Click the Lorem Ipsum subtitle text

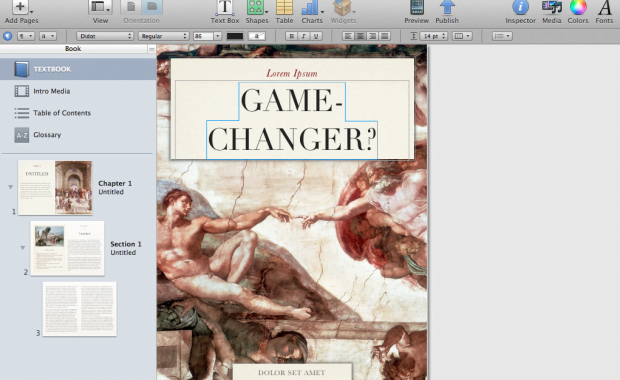coord(292,74)
